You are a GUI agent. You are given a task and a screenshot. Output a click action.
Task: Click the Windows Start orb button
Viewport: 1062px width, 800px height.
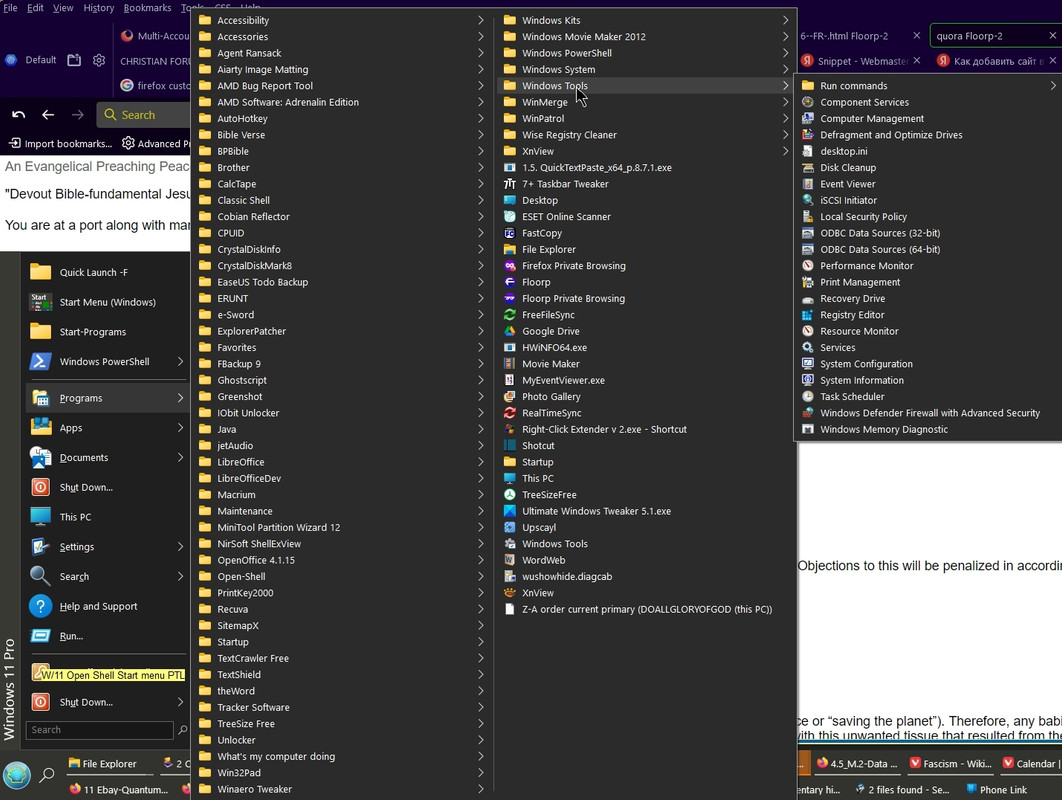[17, 776]
